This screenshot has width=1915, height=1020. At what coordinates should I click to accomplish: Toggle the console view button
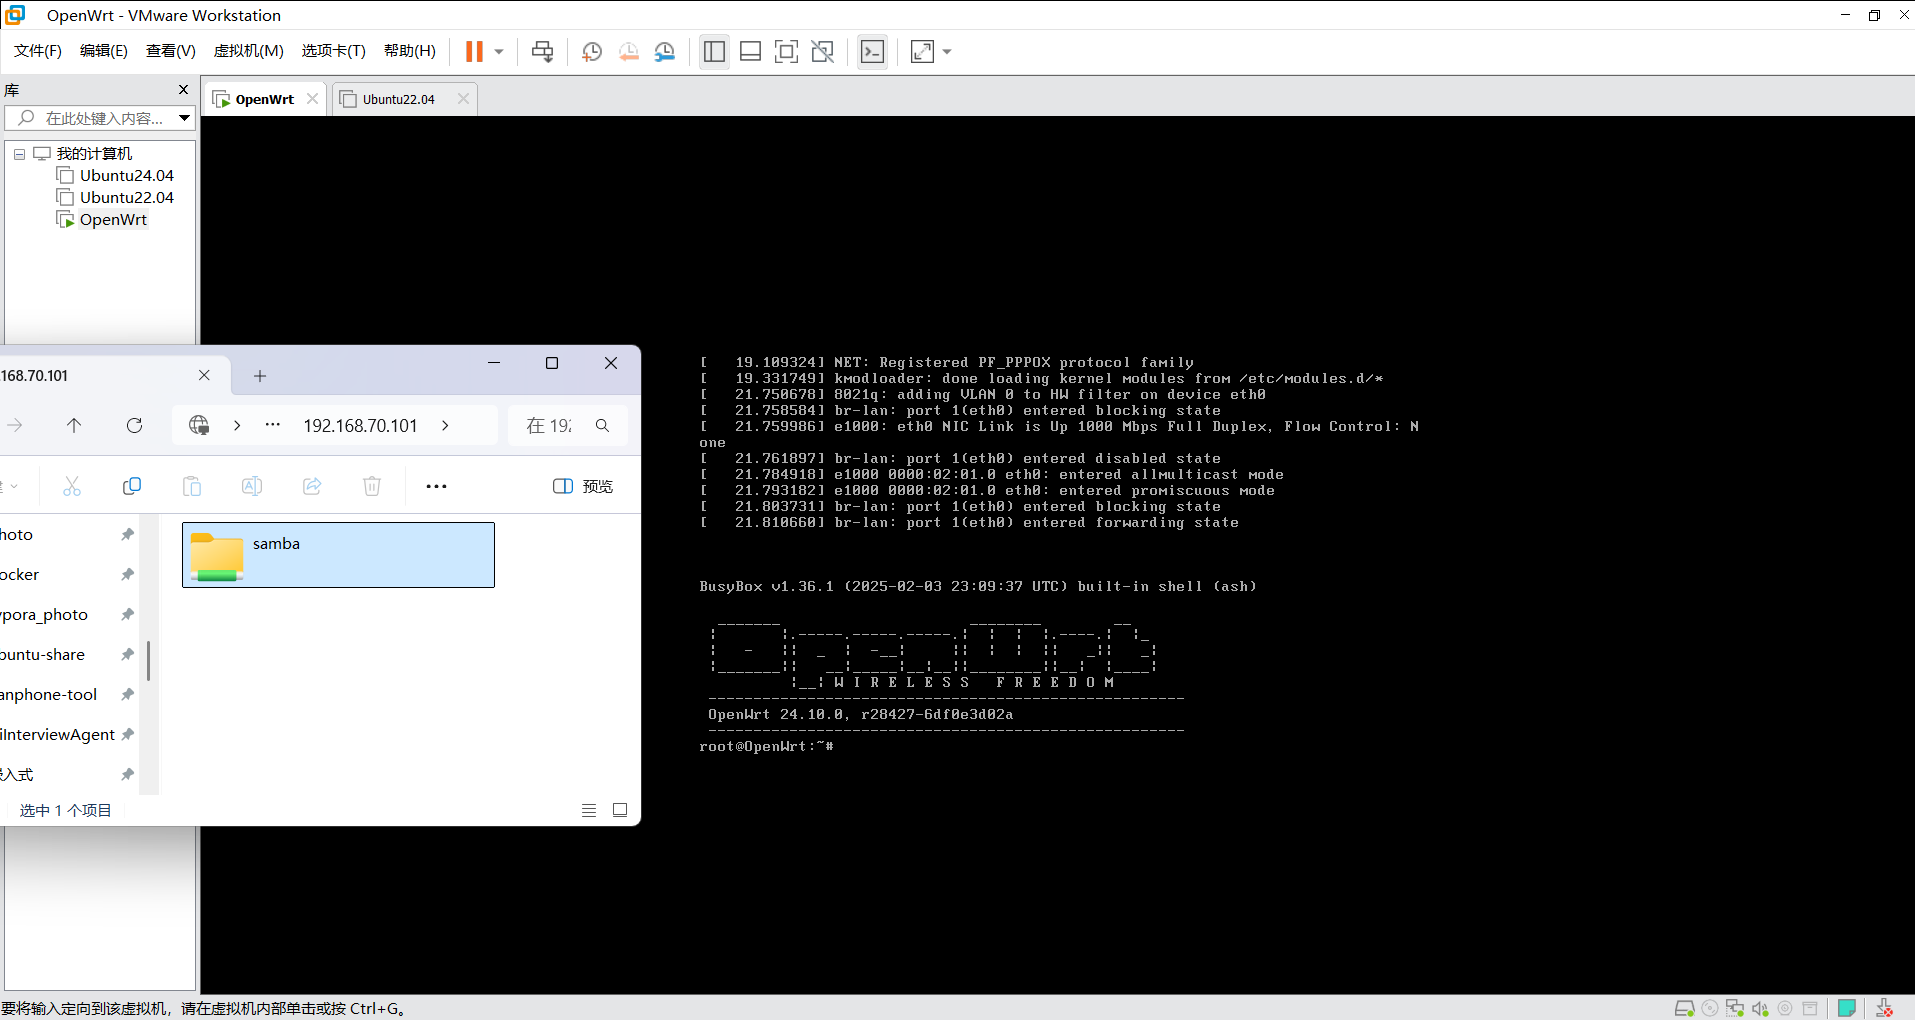coord(872,52)
